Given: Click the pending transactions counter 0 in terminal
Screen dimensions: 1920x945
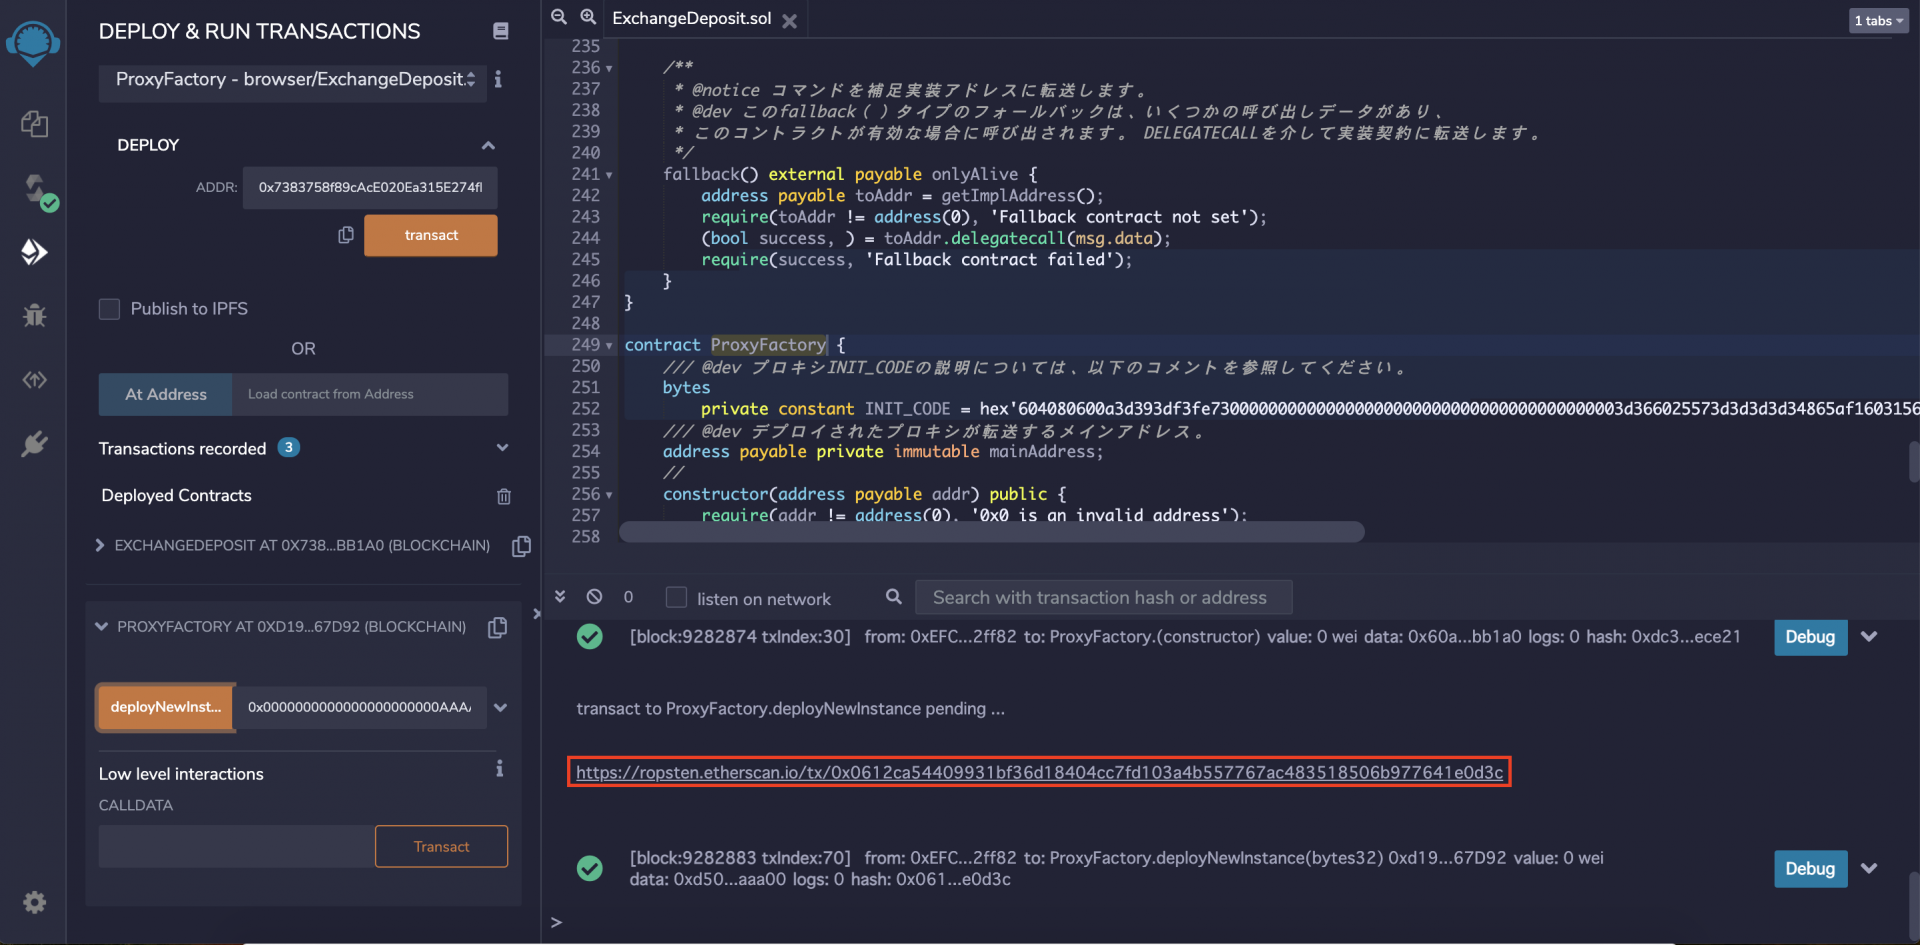Looking at the screenshot, I should pos(628,597).
